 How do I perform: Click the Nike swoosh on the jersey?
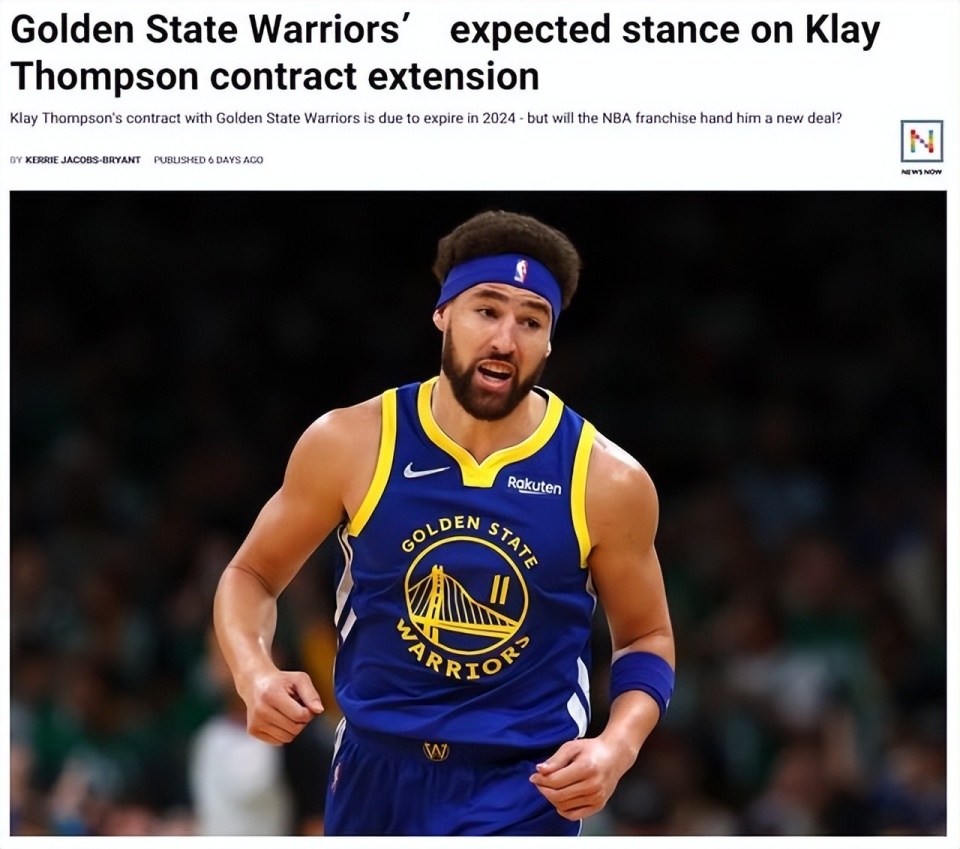coord(426,470)
